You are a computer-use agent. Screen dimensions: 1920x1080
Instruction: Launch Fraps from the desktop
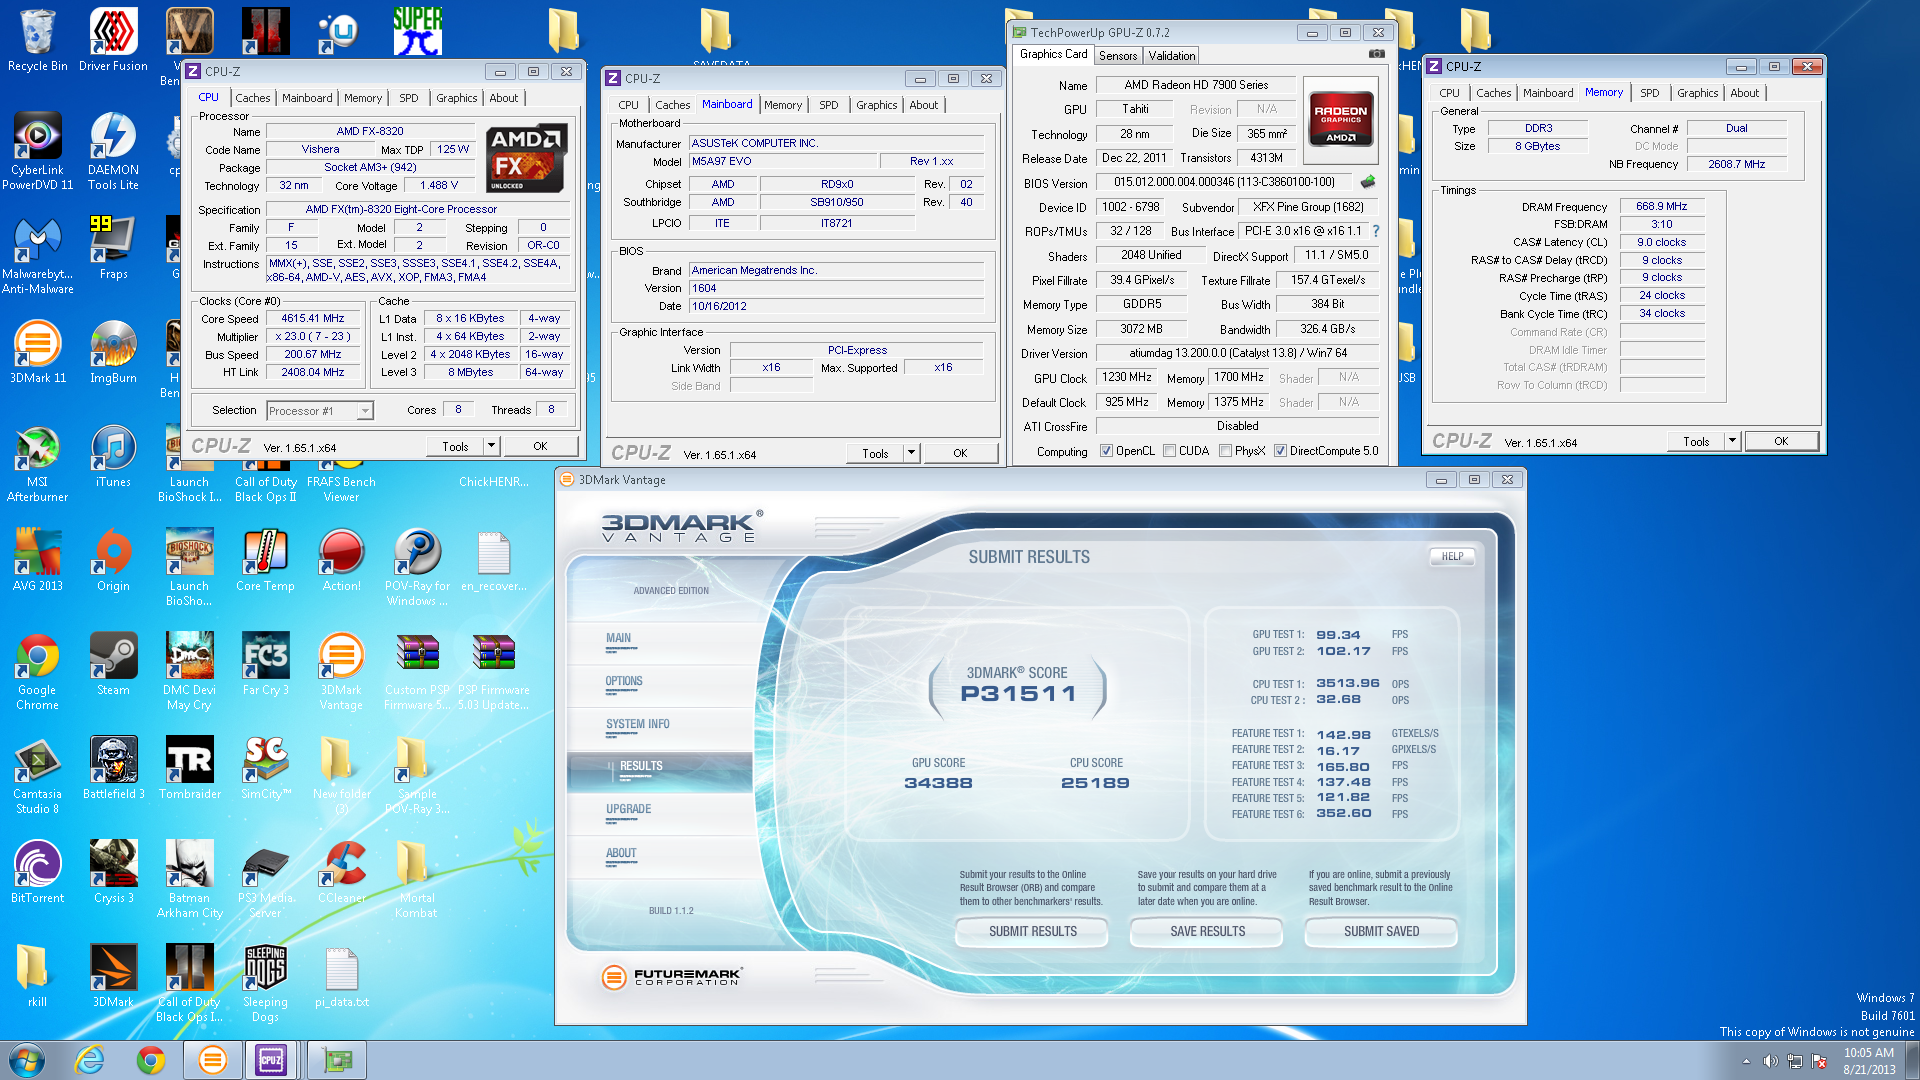(x=113, y=248)
